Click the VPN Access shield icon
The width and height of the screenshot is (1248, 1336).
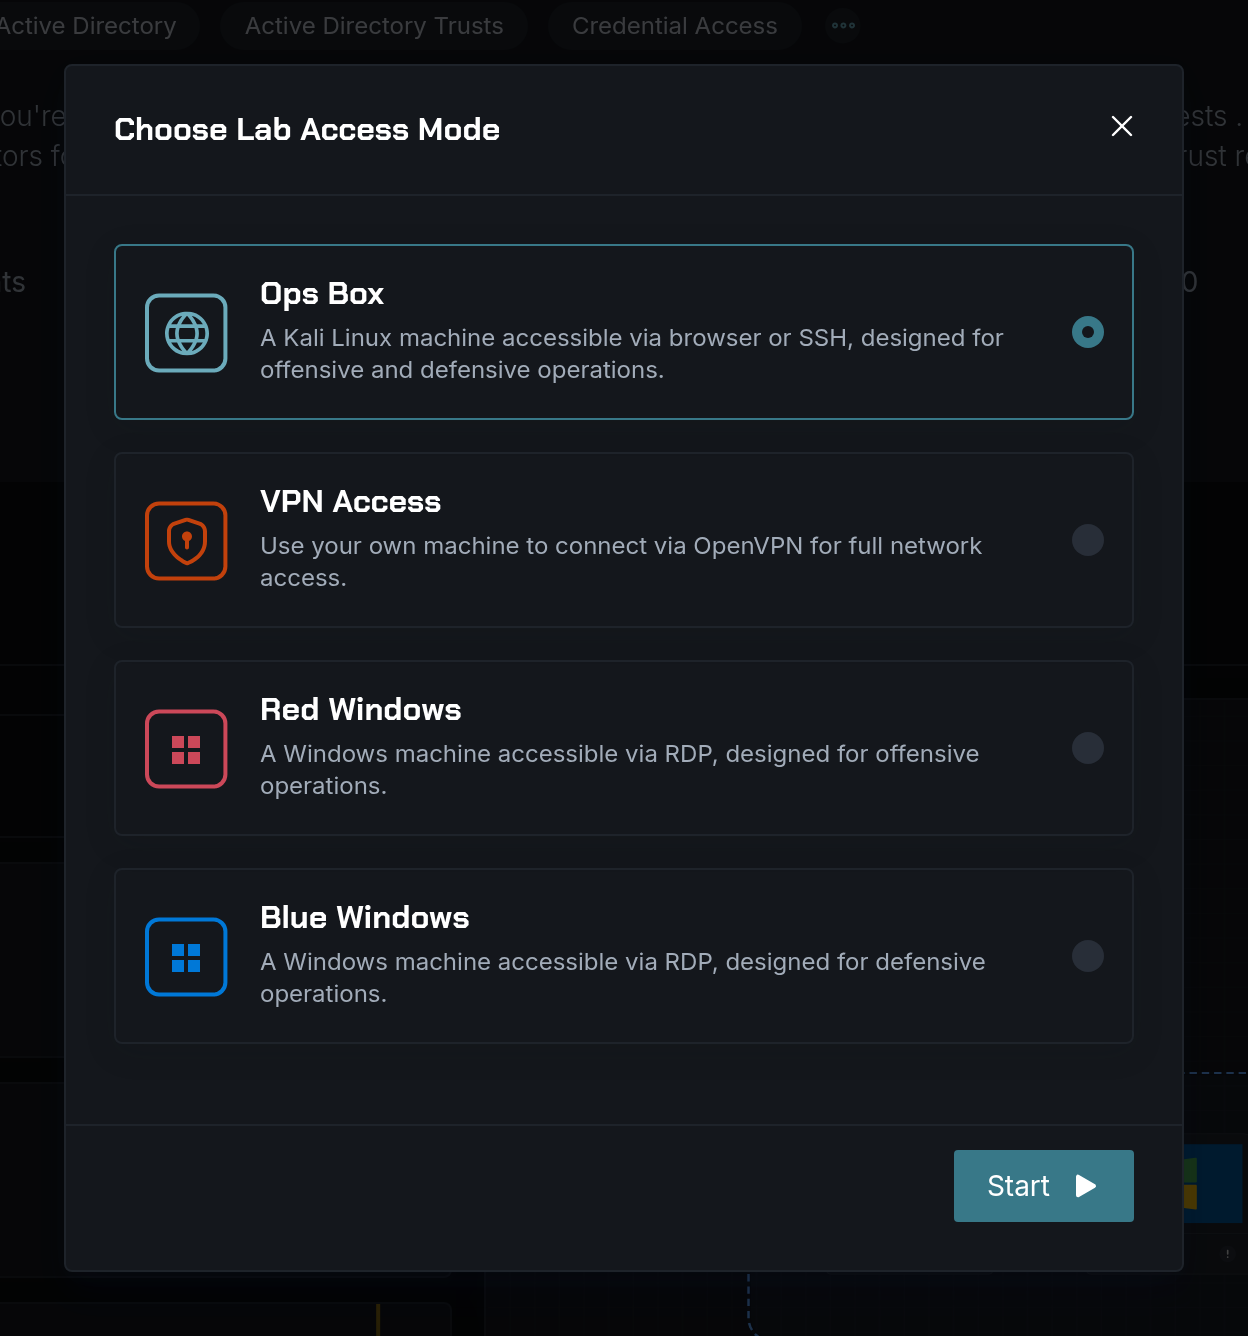coord(186,541)
